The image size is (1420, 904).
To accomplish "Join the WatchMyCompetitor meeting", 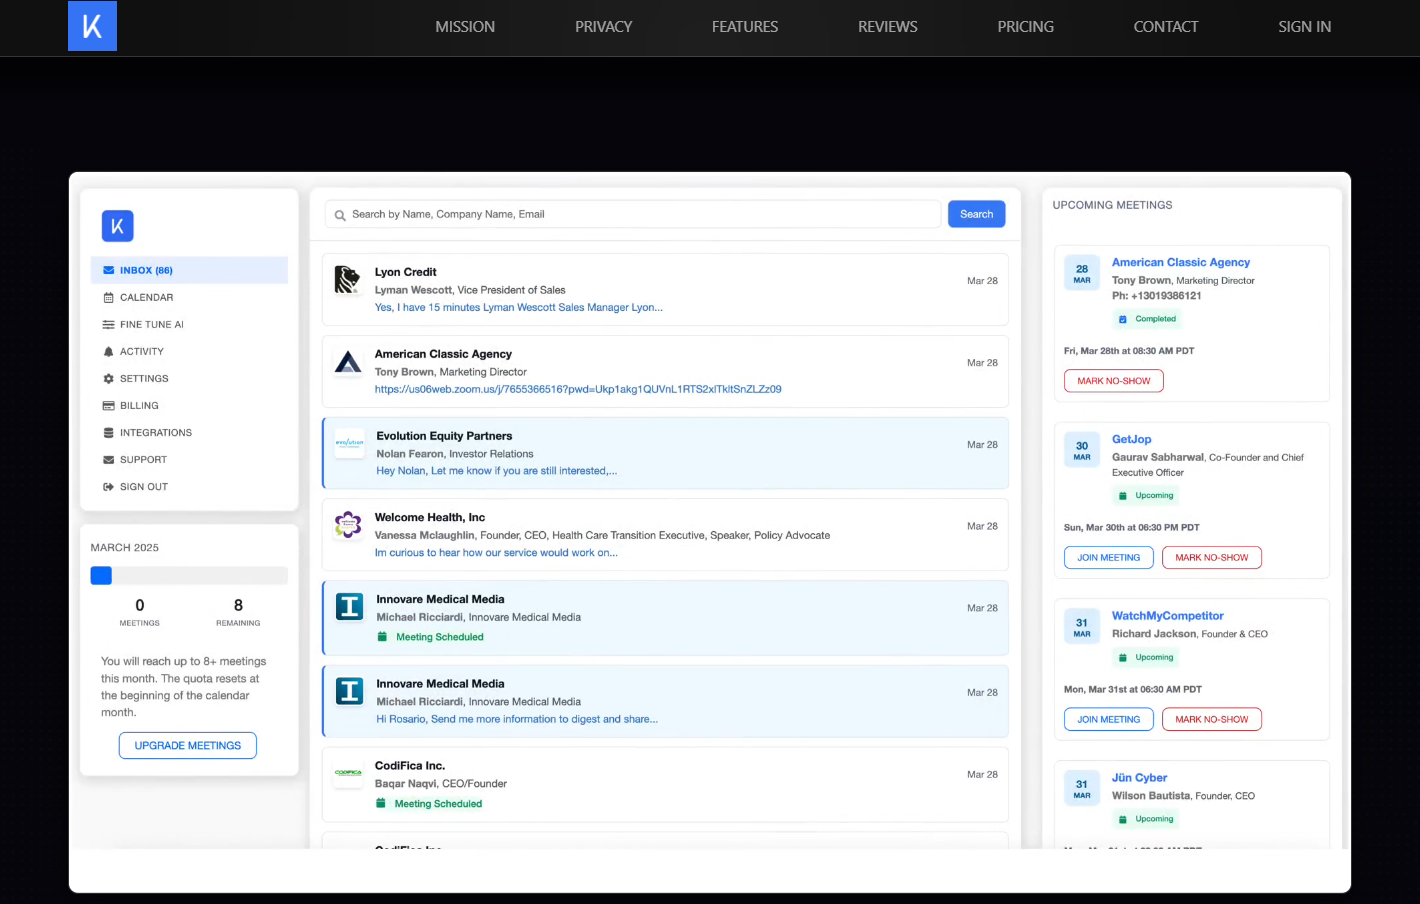I will [x=1108, y=719].
